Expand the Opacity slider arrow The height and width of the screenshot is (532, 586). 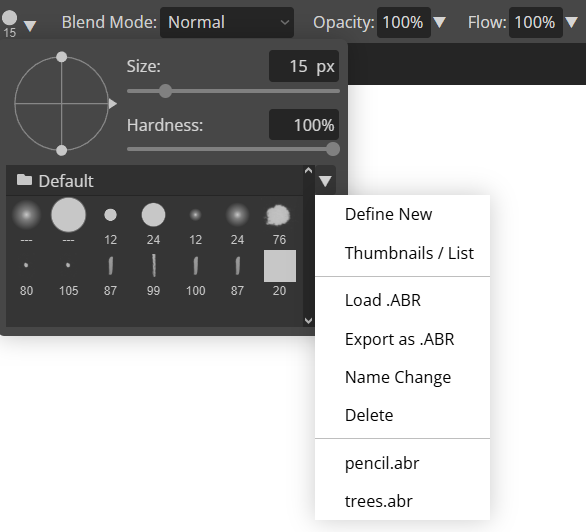click(x=440, y=22)
